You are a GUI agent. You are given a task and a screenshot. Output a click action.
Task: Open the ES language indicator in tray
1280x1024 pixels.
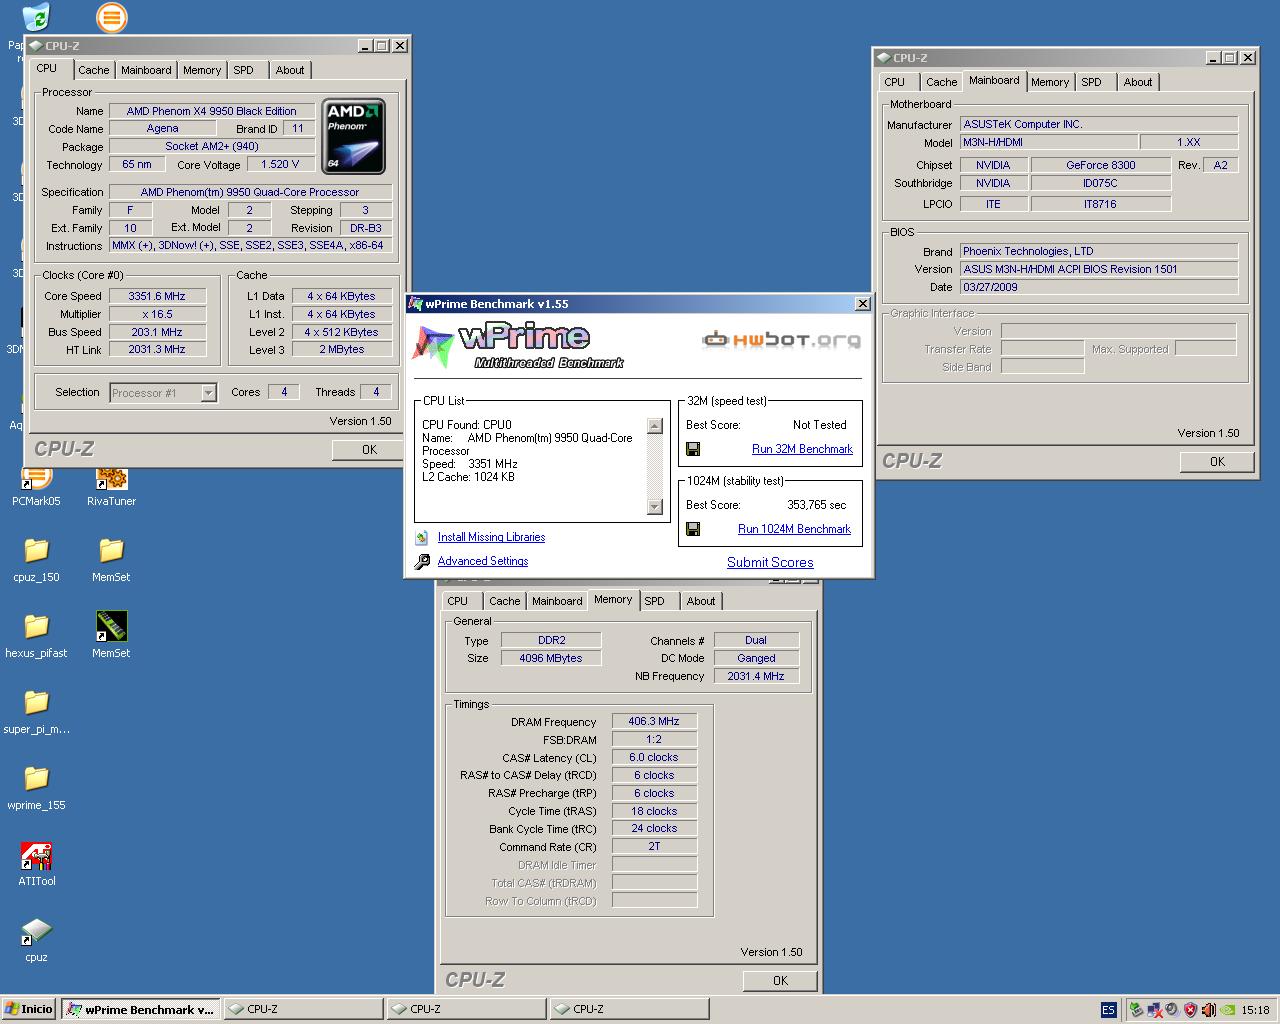(1108, 1010)
